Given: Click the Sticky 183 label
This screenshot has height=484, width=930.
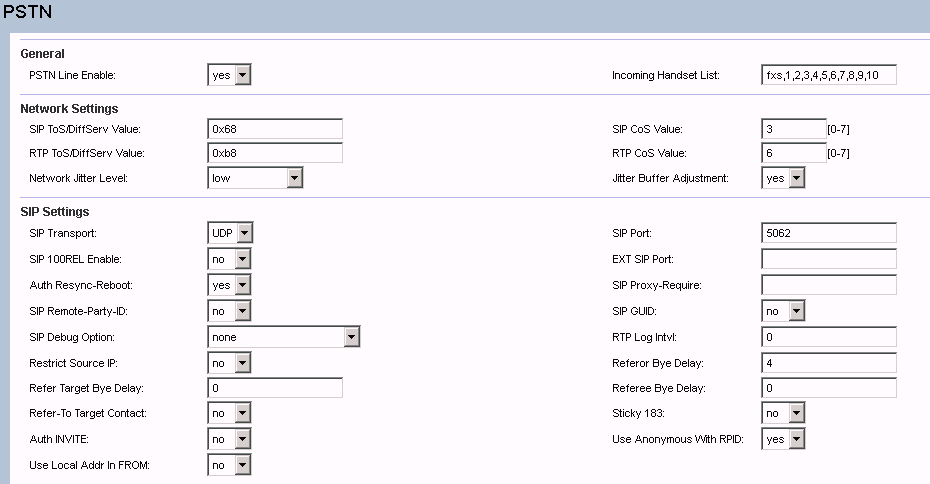Looking at the screenshot, I should (x=638, y=413).
